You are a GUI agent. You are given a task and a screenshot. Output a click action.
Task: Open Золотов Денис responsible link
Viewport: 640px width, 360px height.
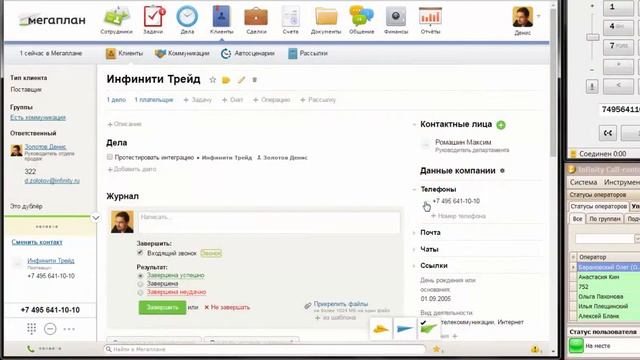click(45, 147)
